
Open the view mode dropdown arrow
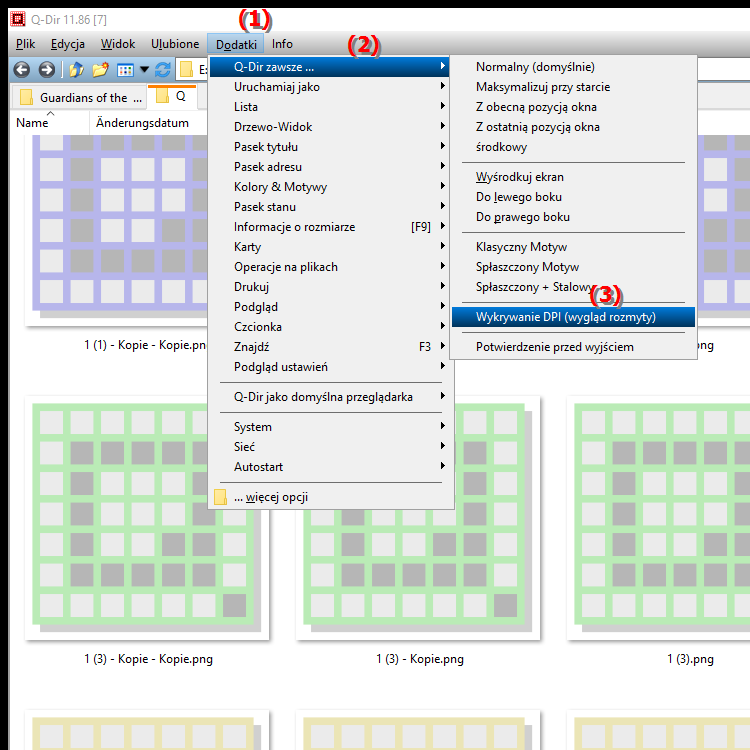pos(144,70)
